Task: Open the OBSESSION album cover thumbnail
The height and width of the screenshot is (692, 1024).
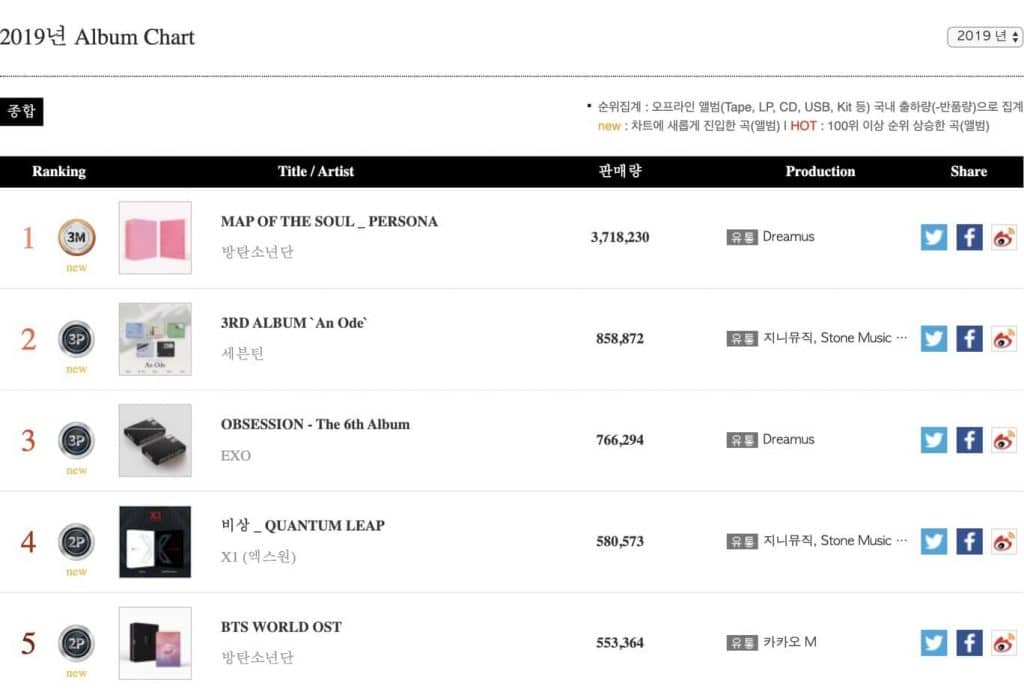Action: tap(155, 440)
